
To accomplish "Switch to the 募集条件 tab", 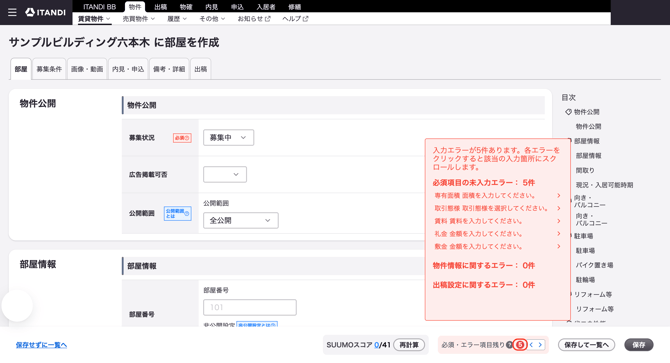I will (49, 69).
